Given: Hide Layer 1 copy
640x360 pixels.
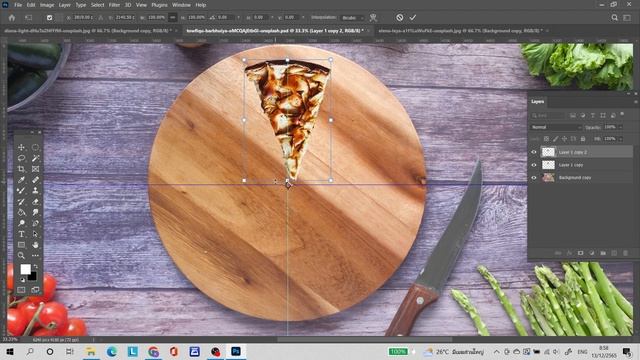Looking at the screenshot, I should [534, 165].
